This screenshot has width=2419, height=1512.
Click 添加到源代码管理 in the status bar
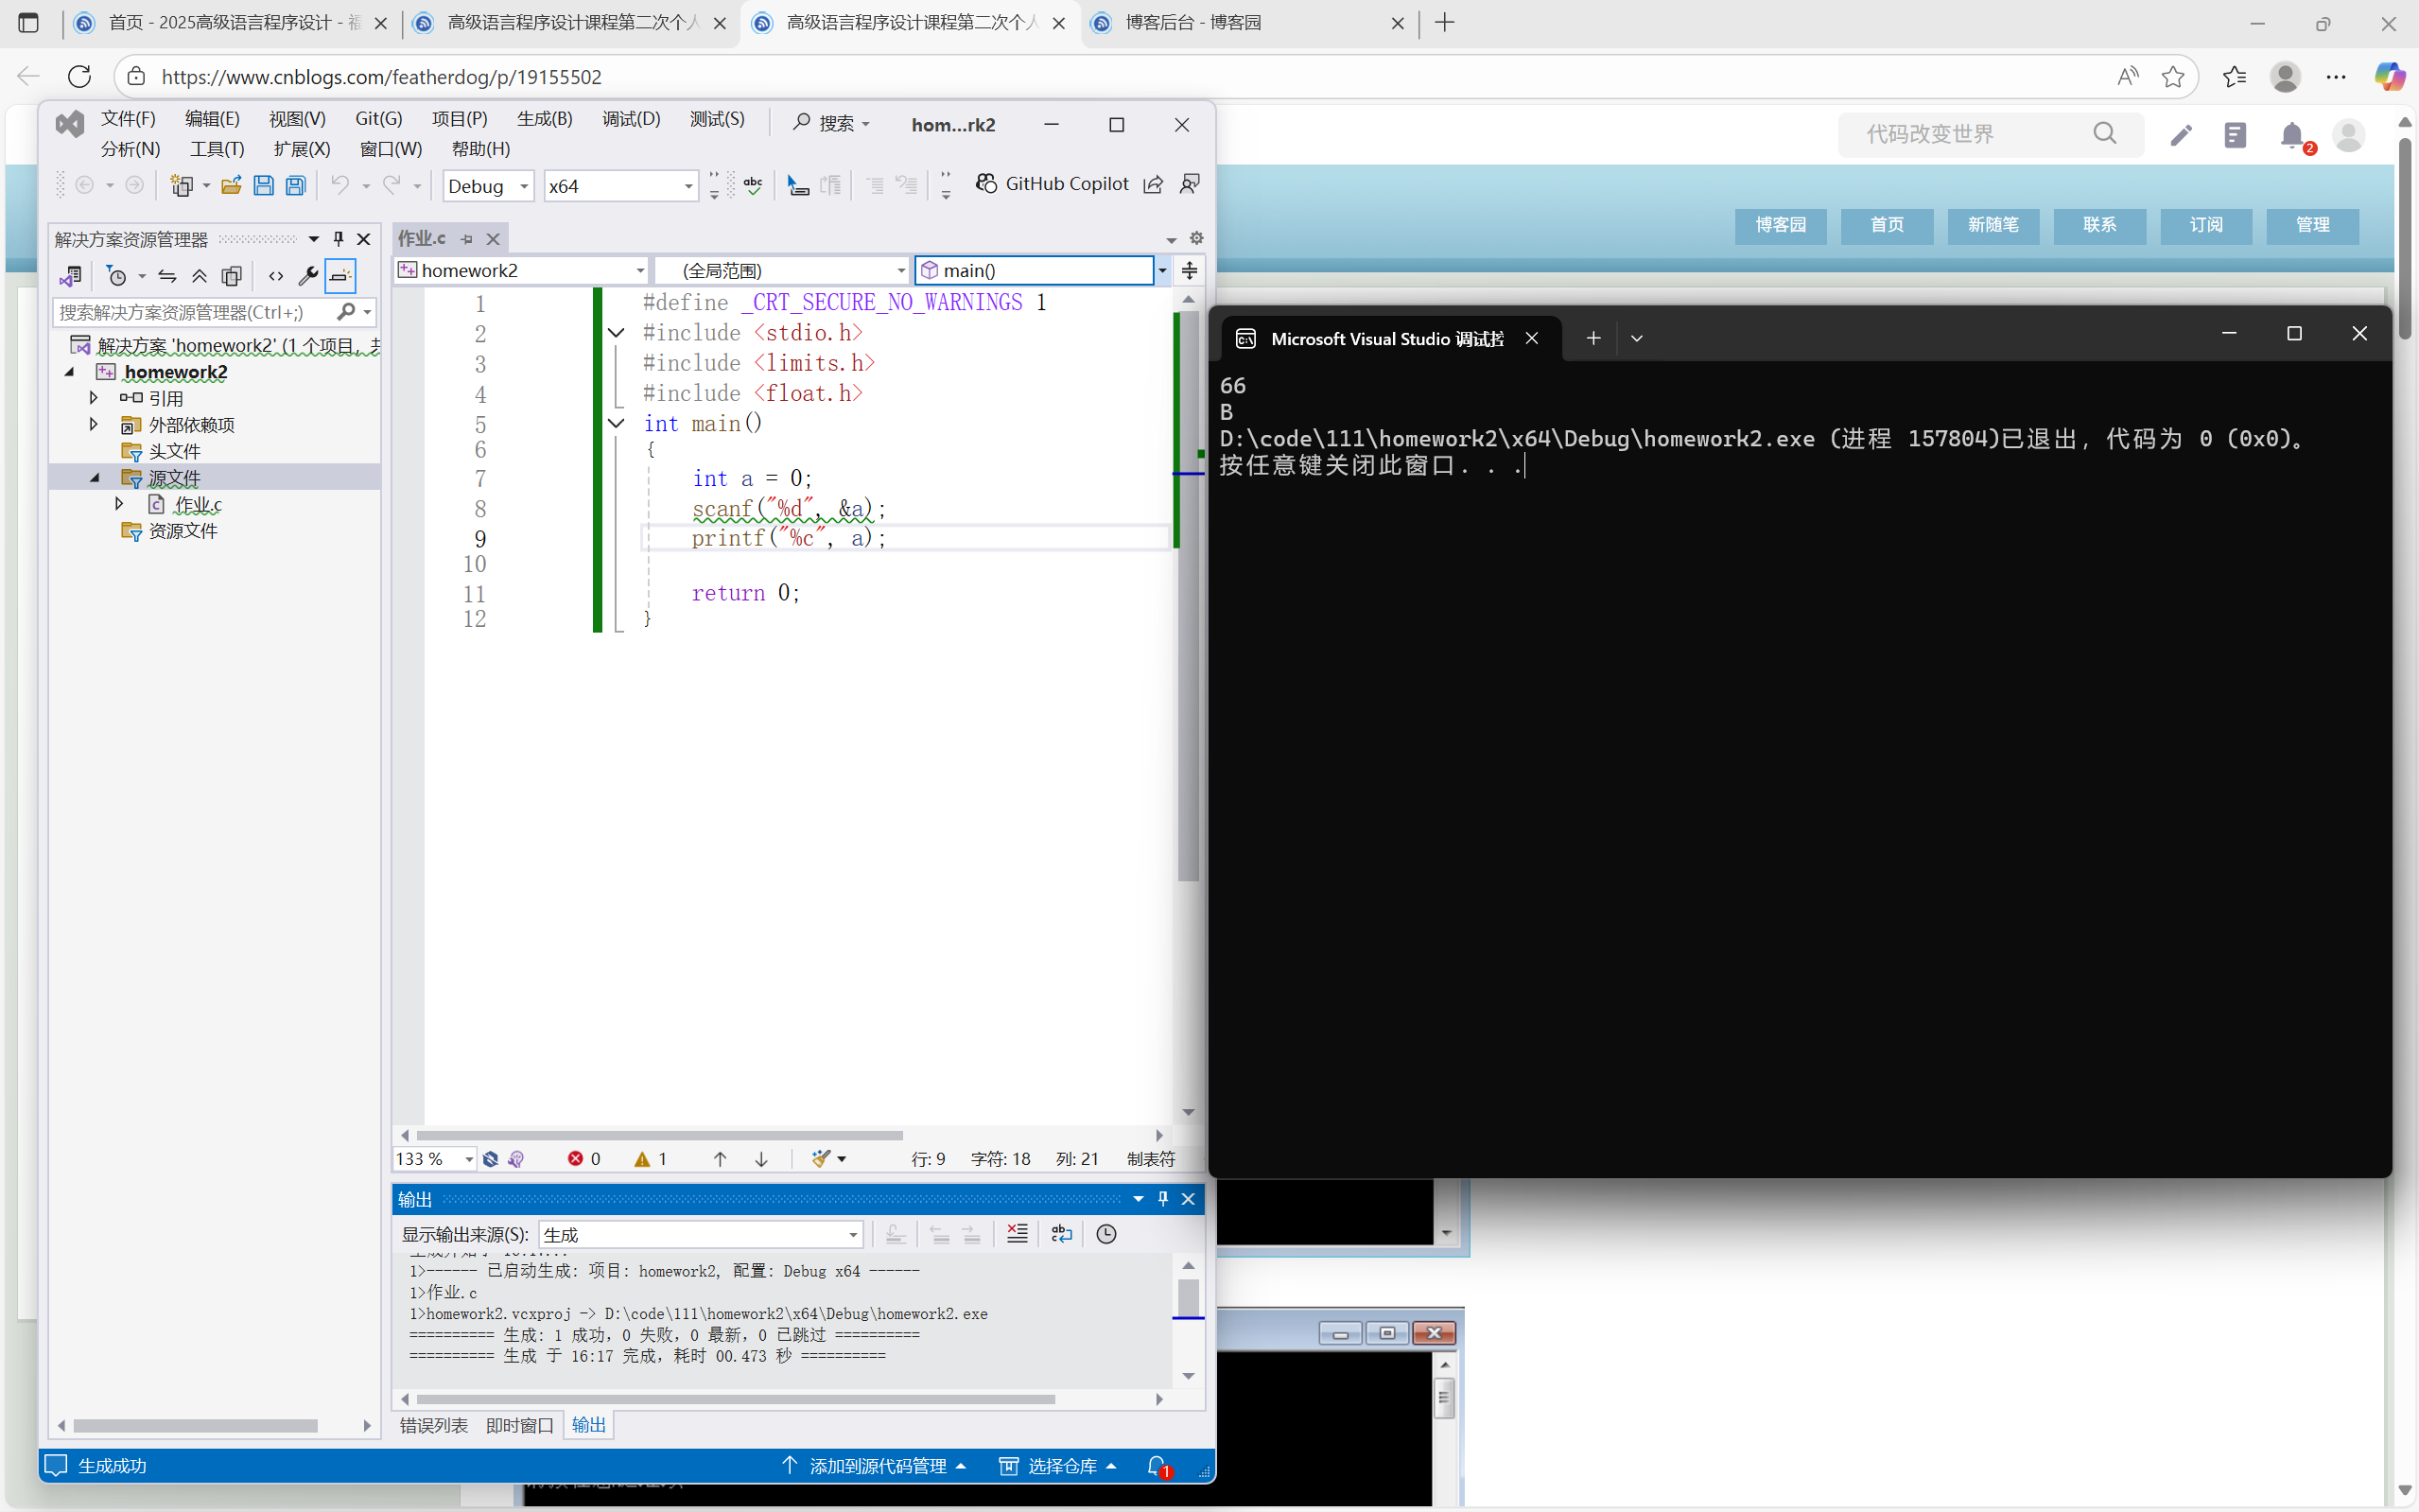point(876,1465)
